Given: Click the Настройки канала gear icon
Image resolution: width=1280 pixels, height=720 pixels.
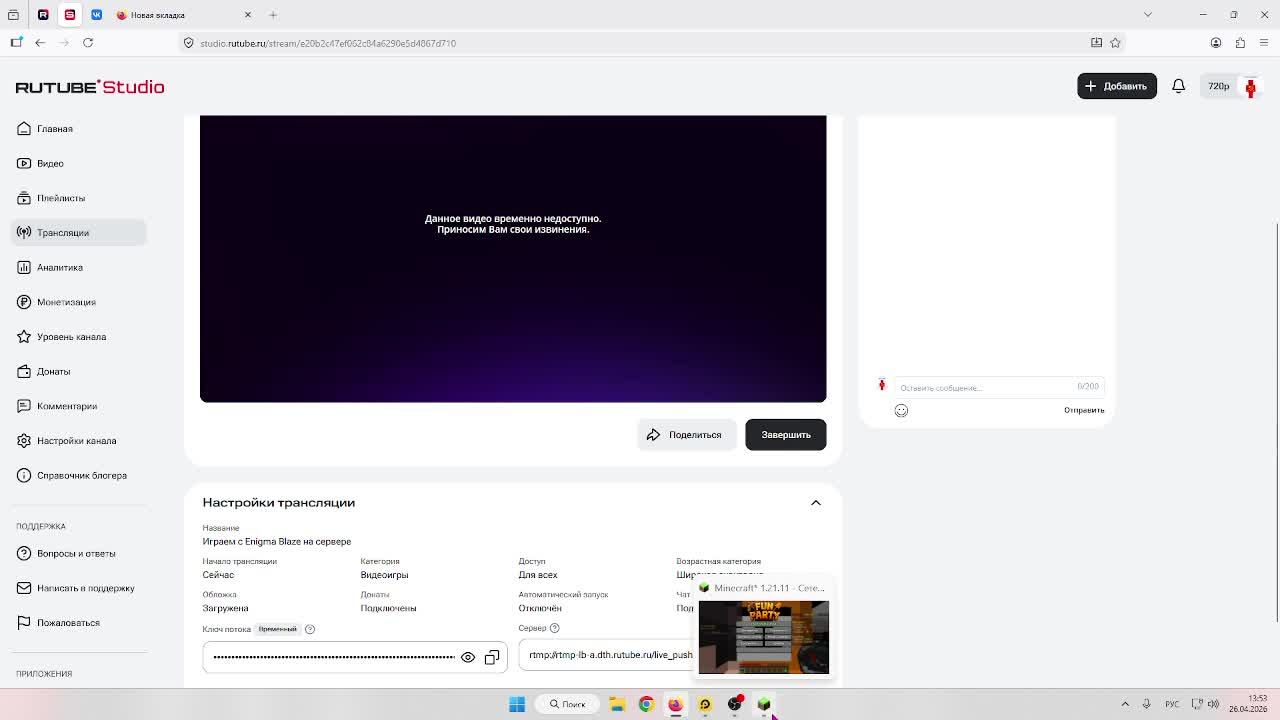Looking at the screenshot, I should (x=24, y=441).
